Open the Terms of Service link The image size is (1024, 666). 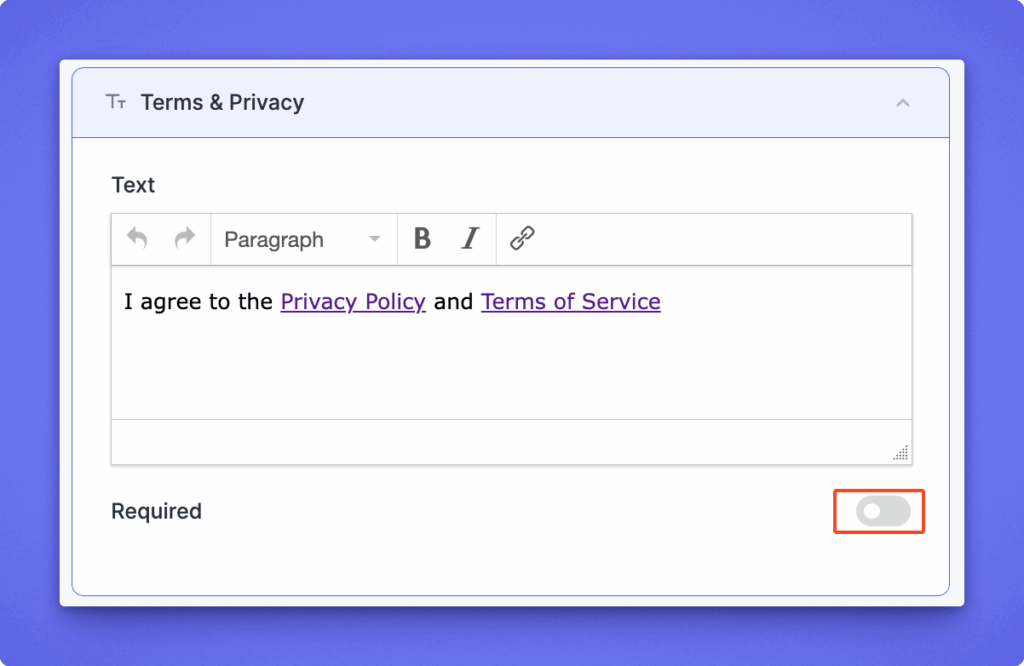tap(570, 302)
